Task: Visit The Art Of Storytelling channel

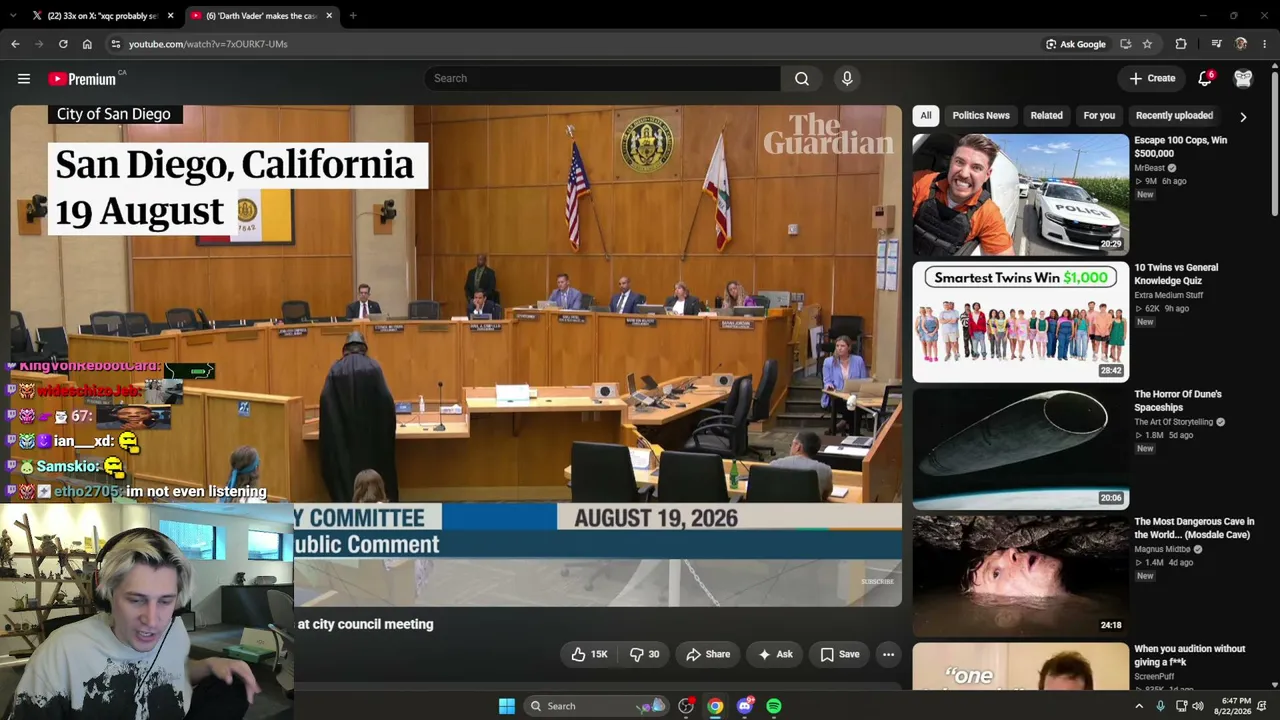Action: (1173, 422)
